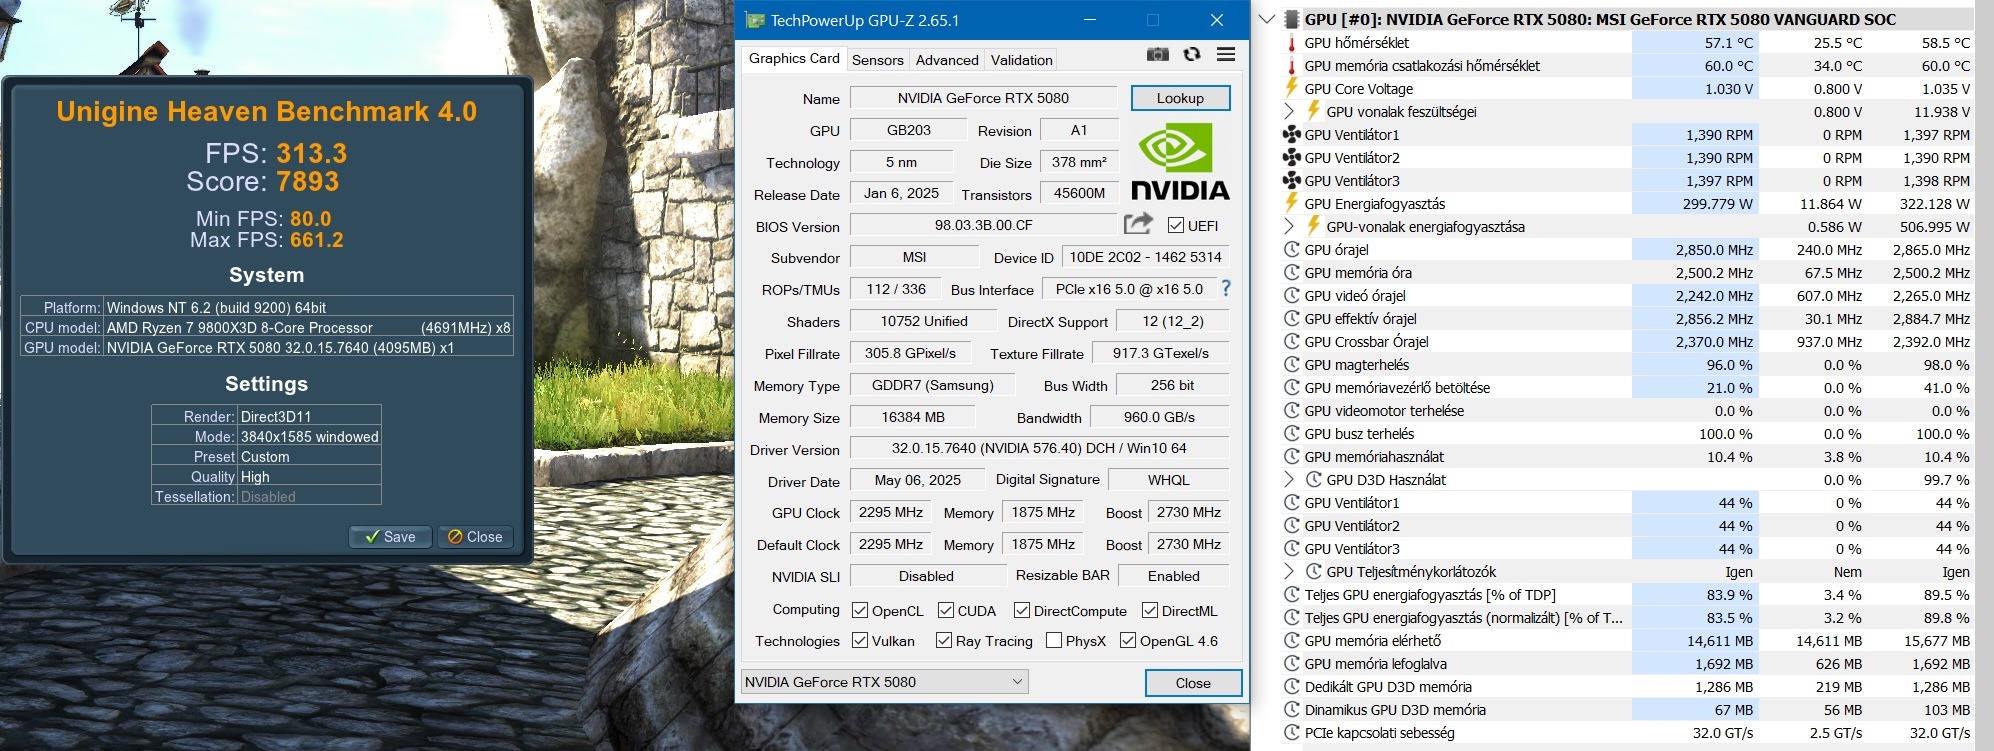Click thermometer icon beside GPU memória csatlakozási hőmérséklet
The width and height of the screenshot is (1994, 751).
point(1292,66)
